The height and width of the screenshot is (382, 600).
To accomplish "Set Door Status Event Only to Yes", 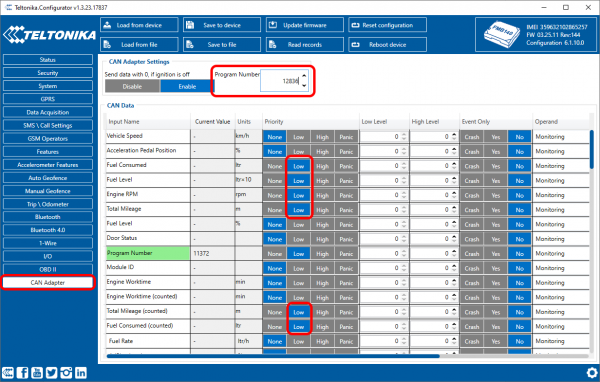I will (x=496, y=239).
